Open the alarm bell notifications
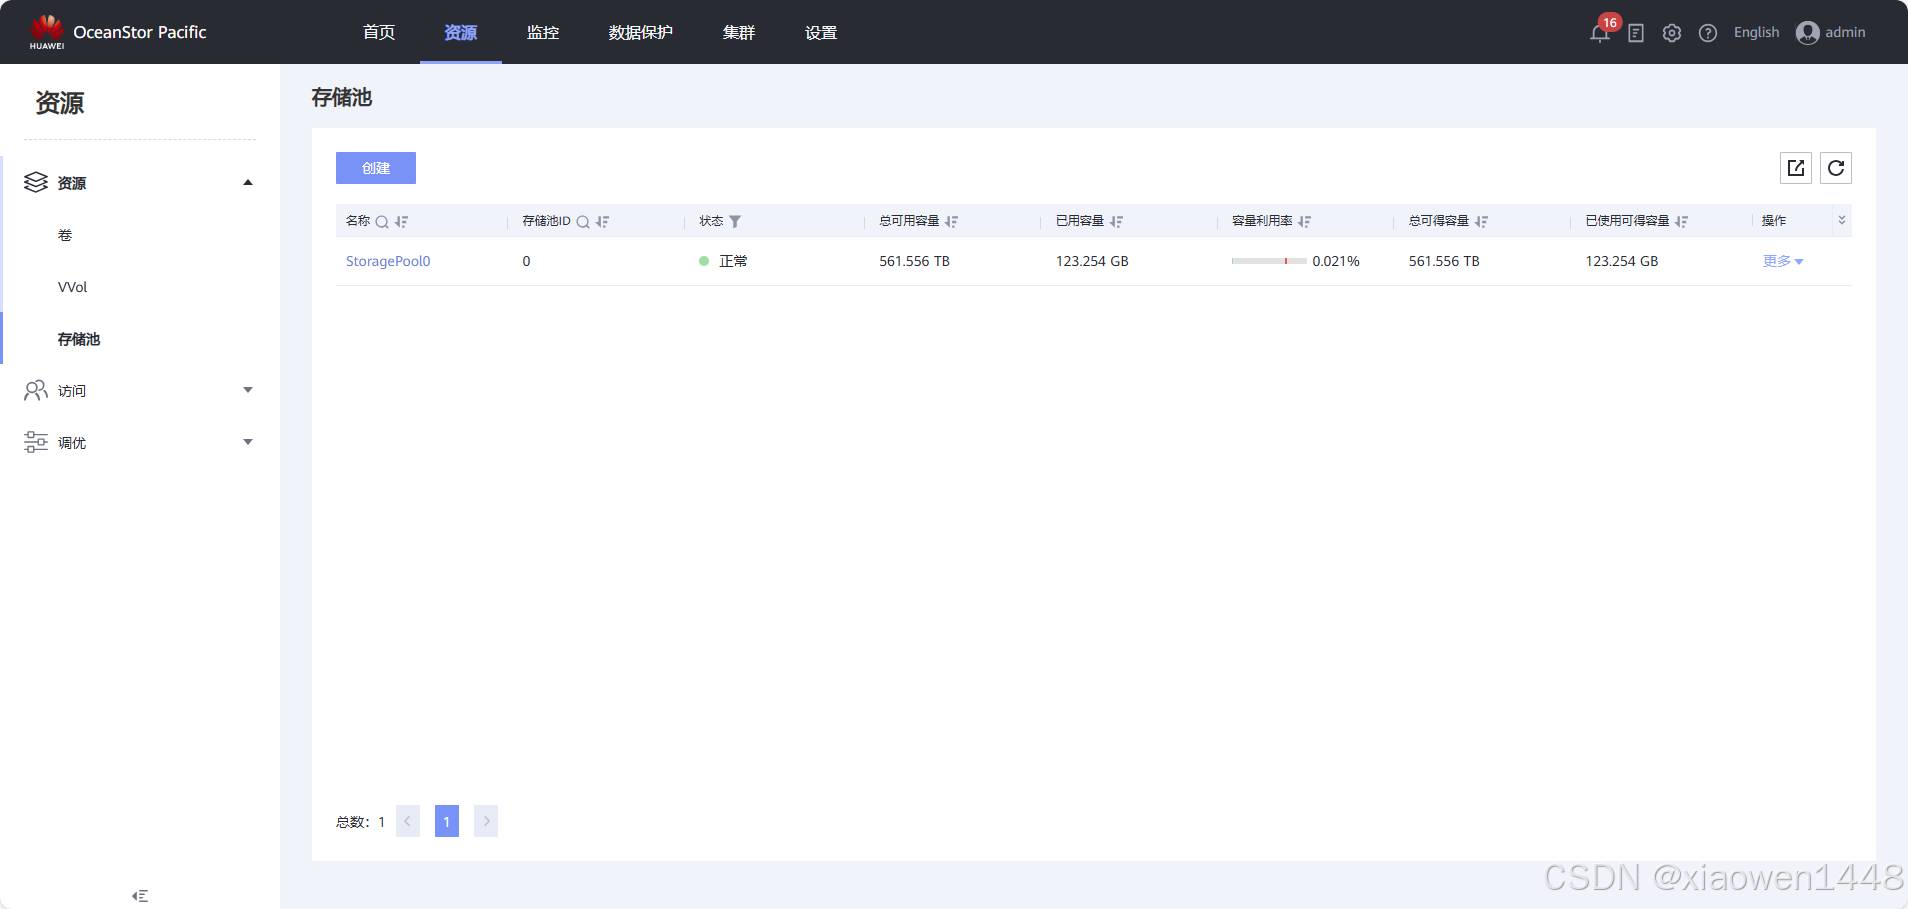The height and width of the screenshot is (909, 1908). point(1599,33)
